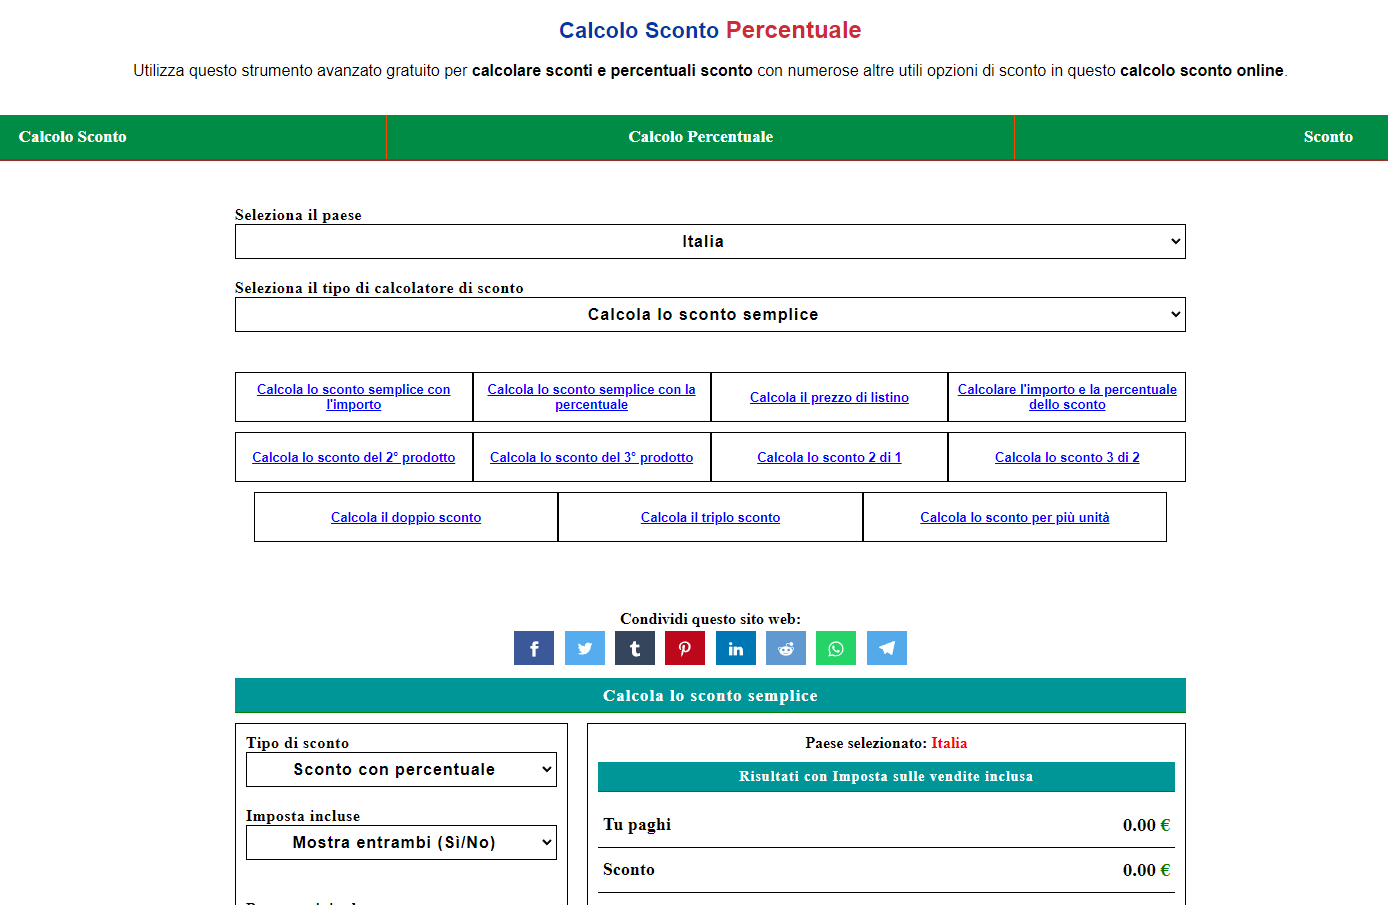
Task: Share via Twitter icon
Action: click(x=585, y=648)
